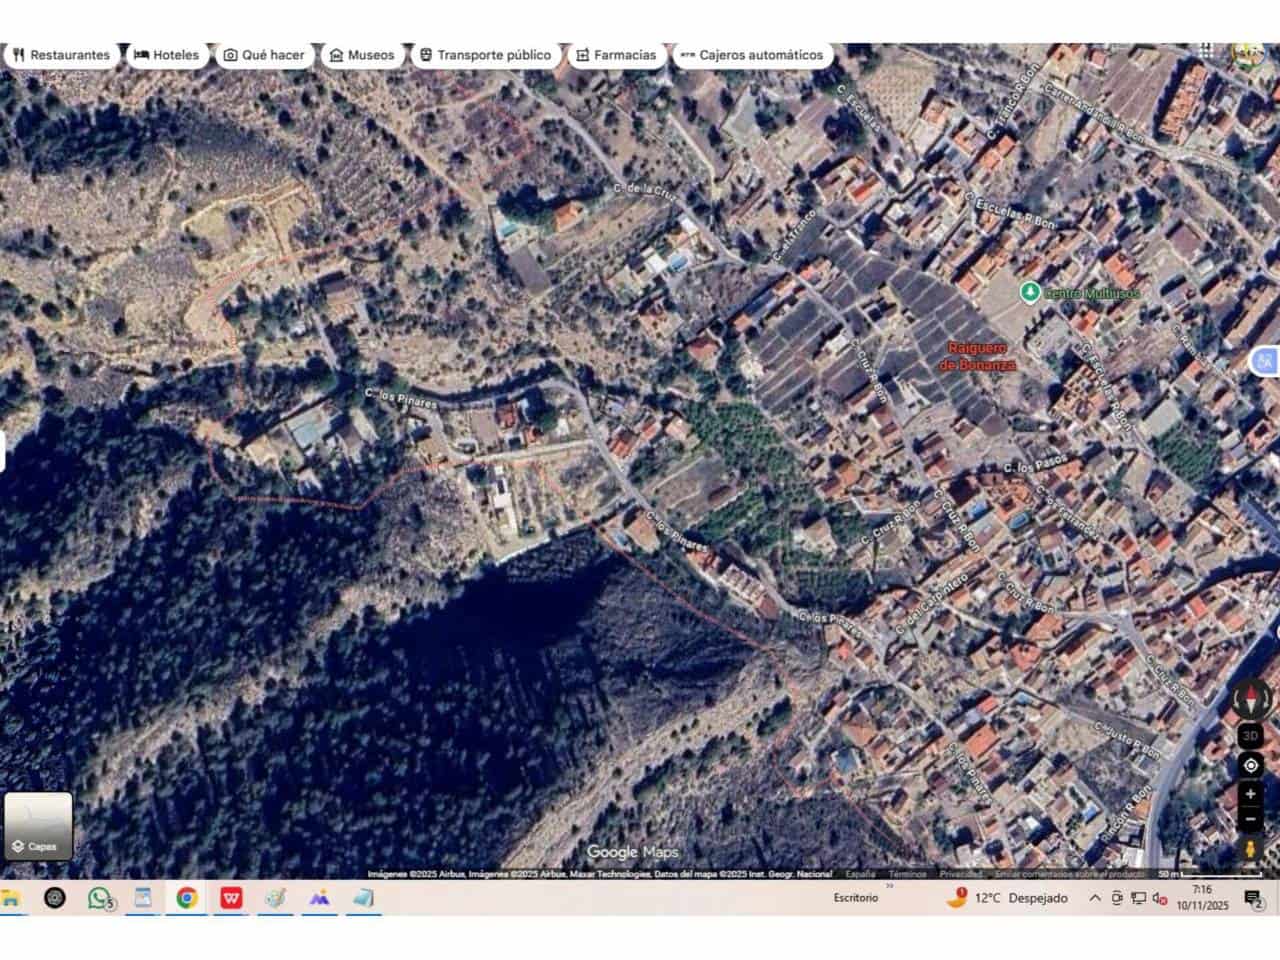Expand the collapsed side panel handle
Viewport: 1280px width, 960px height.
3,452
